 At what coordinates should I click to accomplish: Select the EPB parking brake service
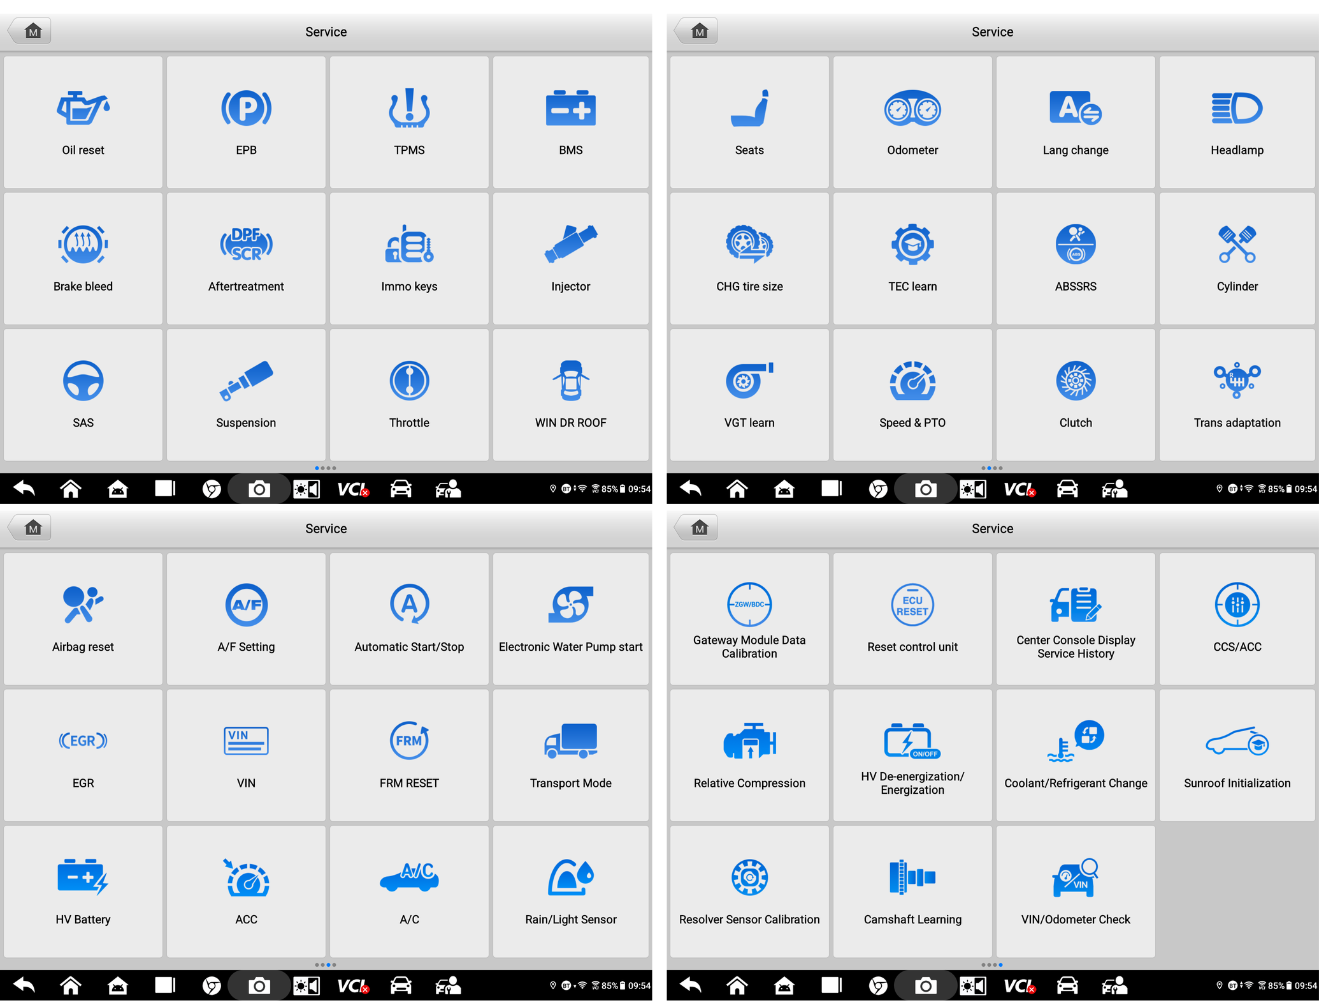[246, 122]
